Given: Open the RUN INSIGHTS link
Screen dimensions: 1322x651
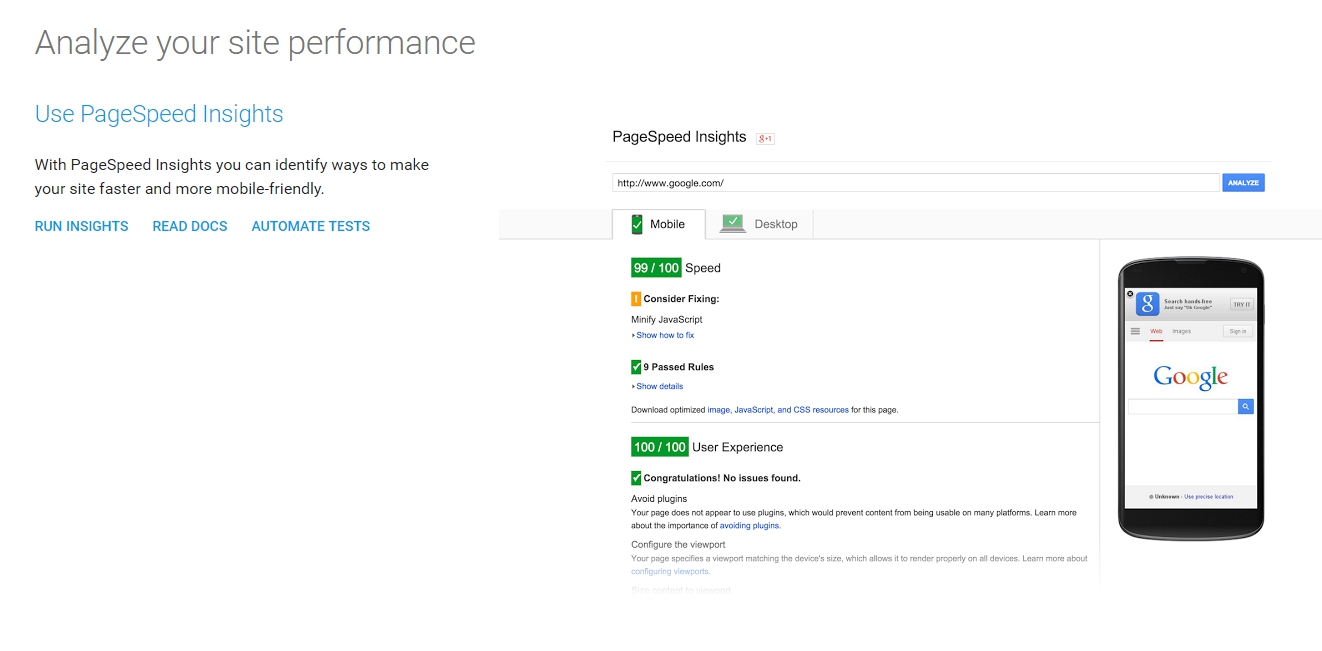Looking at the screenshot, I should point(81,226).
